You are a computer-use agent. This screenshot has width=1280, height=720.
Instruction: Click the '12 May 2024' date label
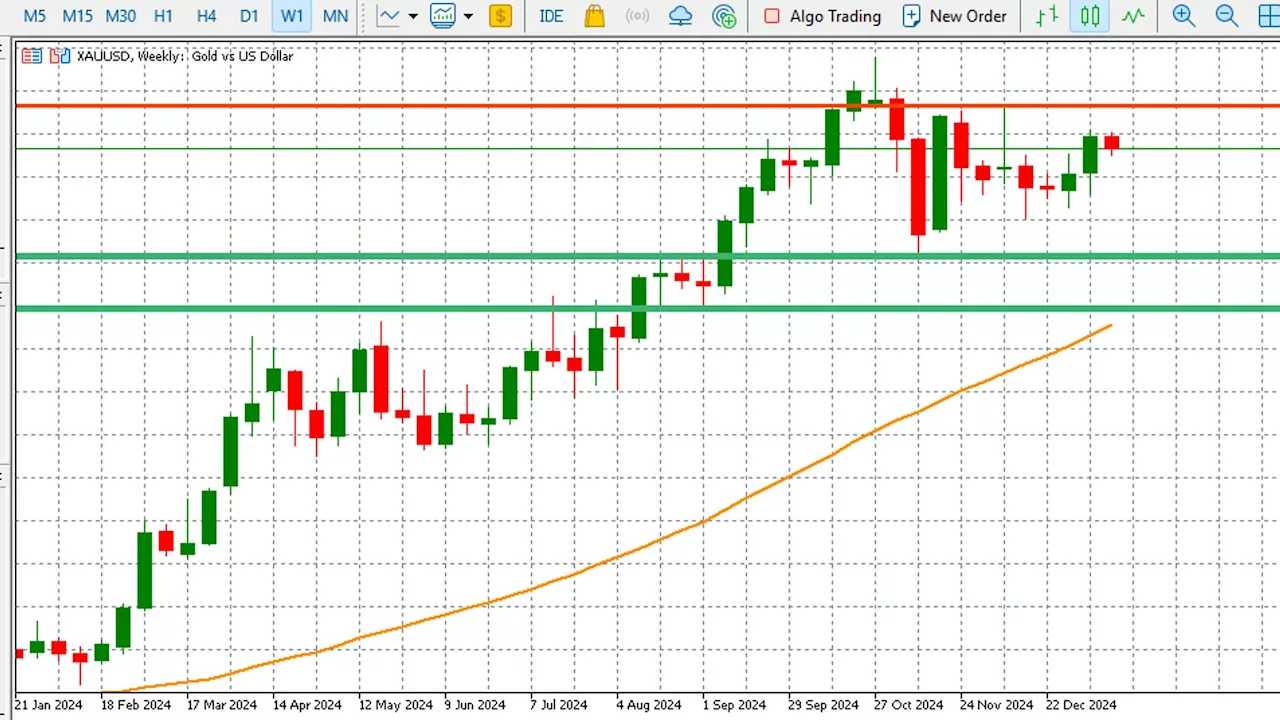coord(394,705)
